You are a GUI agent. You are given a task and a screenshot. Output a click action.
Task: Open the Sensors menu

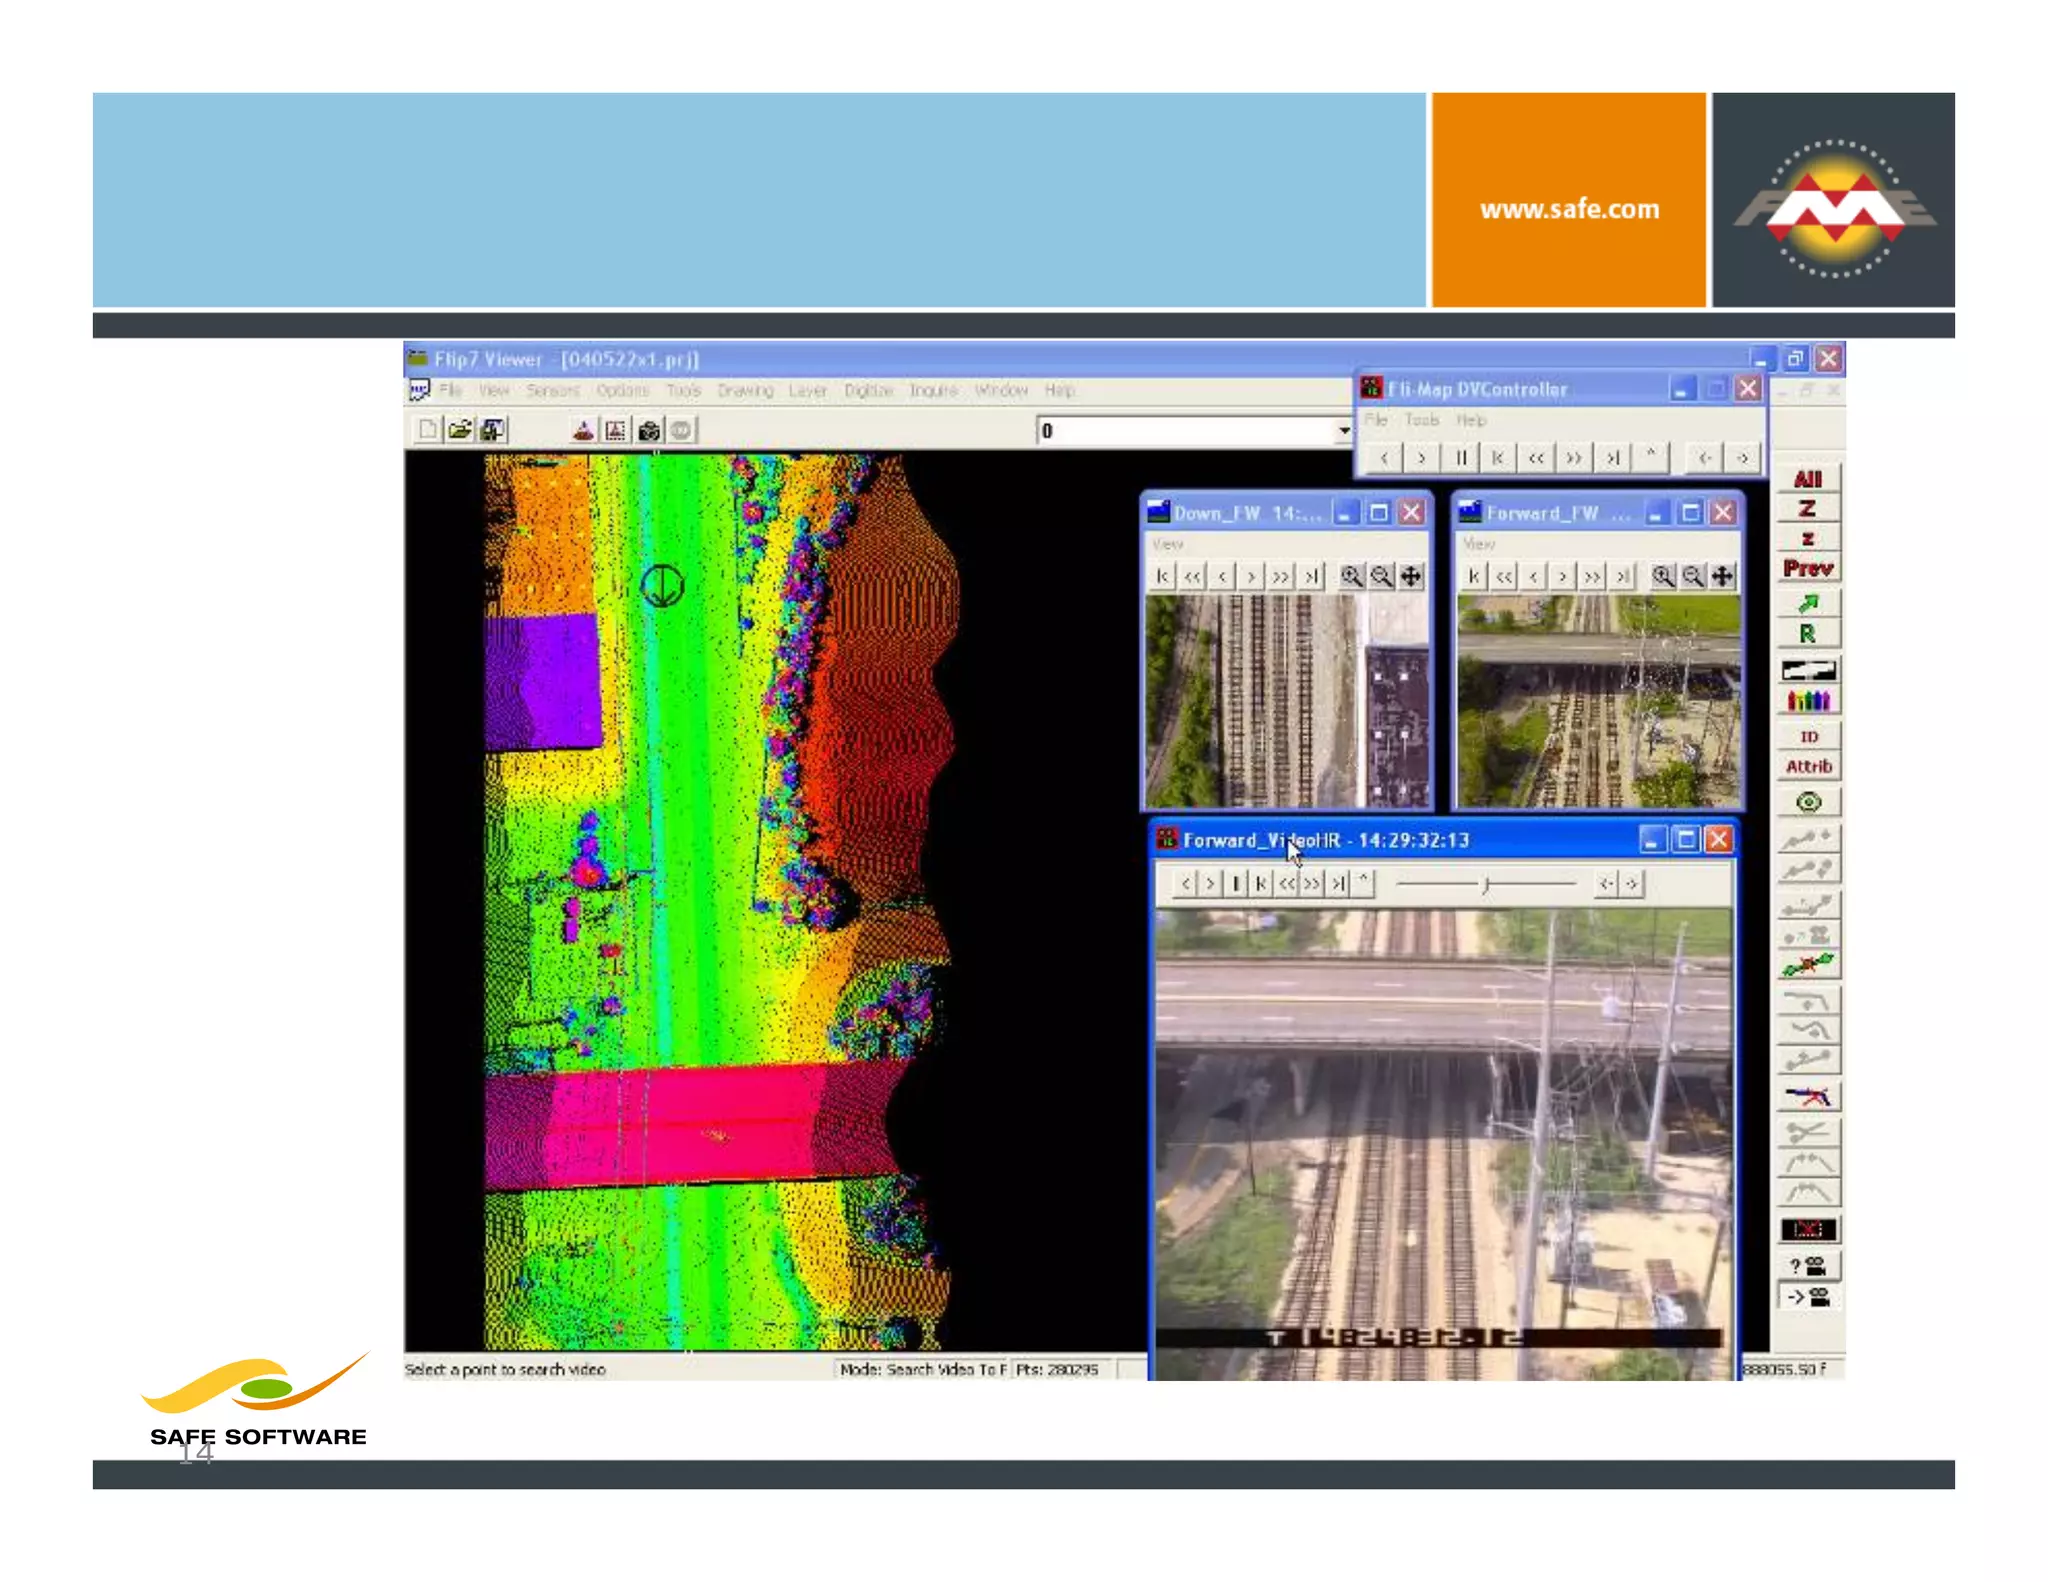pyautogui.click(x=552, y=390)
